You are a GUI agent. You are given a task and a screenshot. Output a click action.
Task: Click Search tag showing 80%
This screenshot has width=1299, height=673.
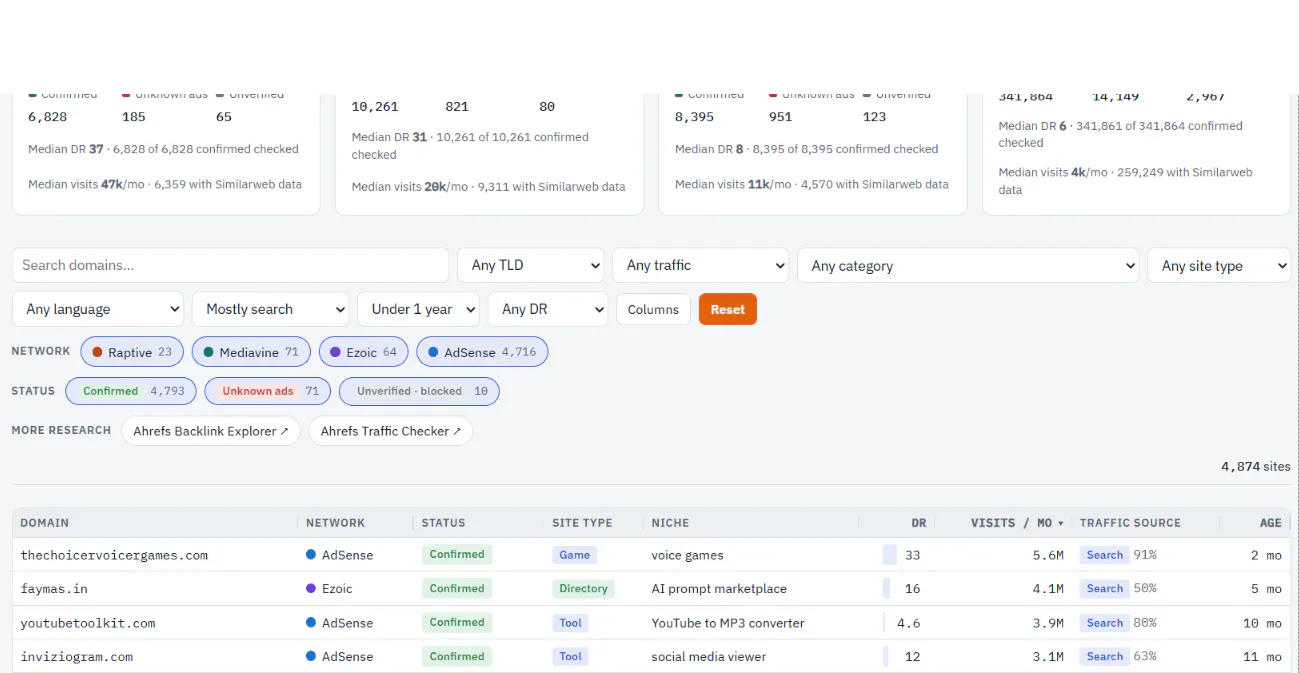pyautogui.click(x=1105, y=623)
